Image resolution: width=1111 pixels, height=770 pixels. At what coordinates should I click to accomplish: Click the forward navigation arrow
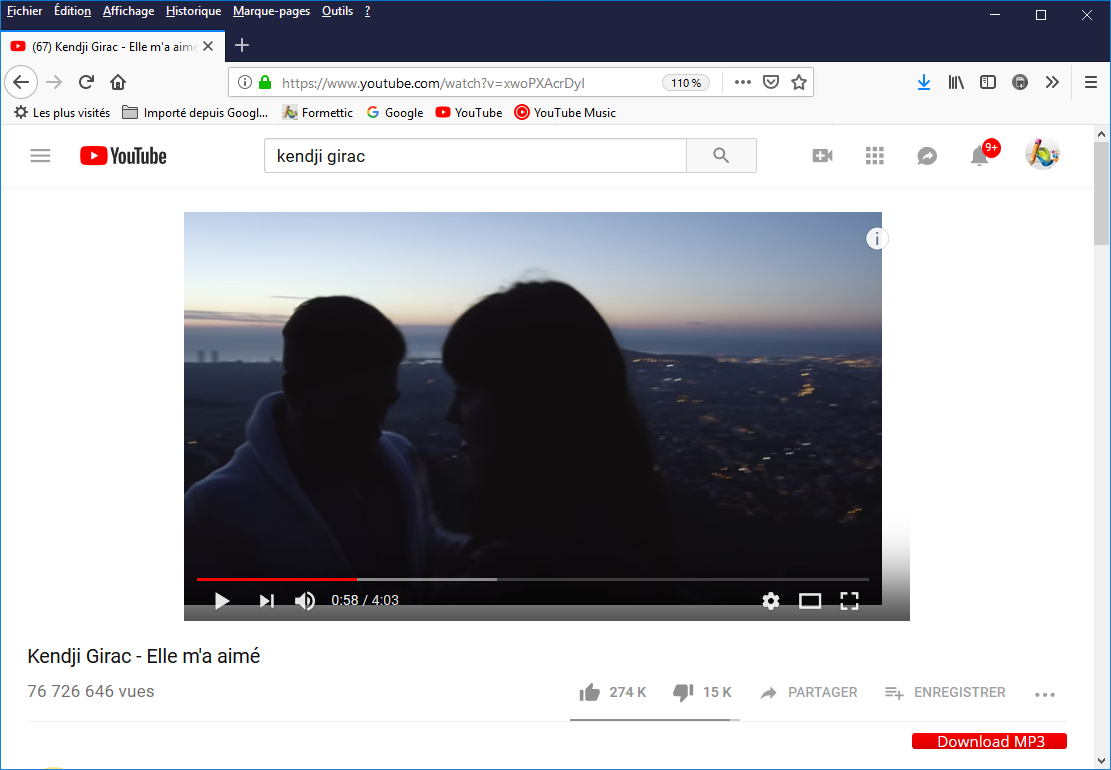point(54,83)
